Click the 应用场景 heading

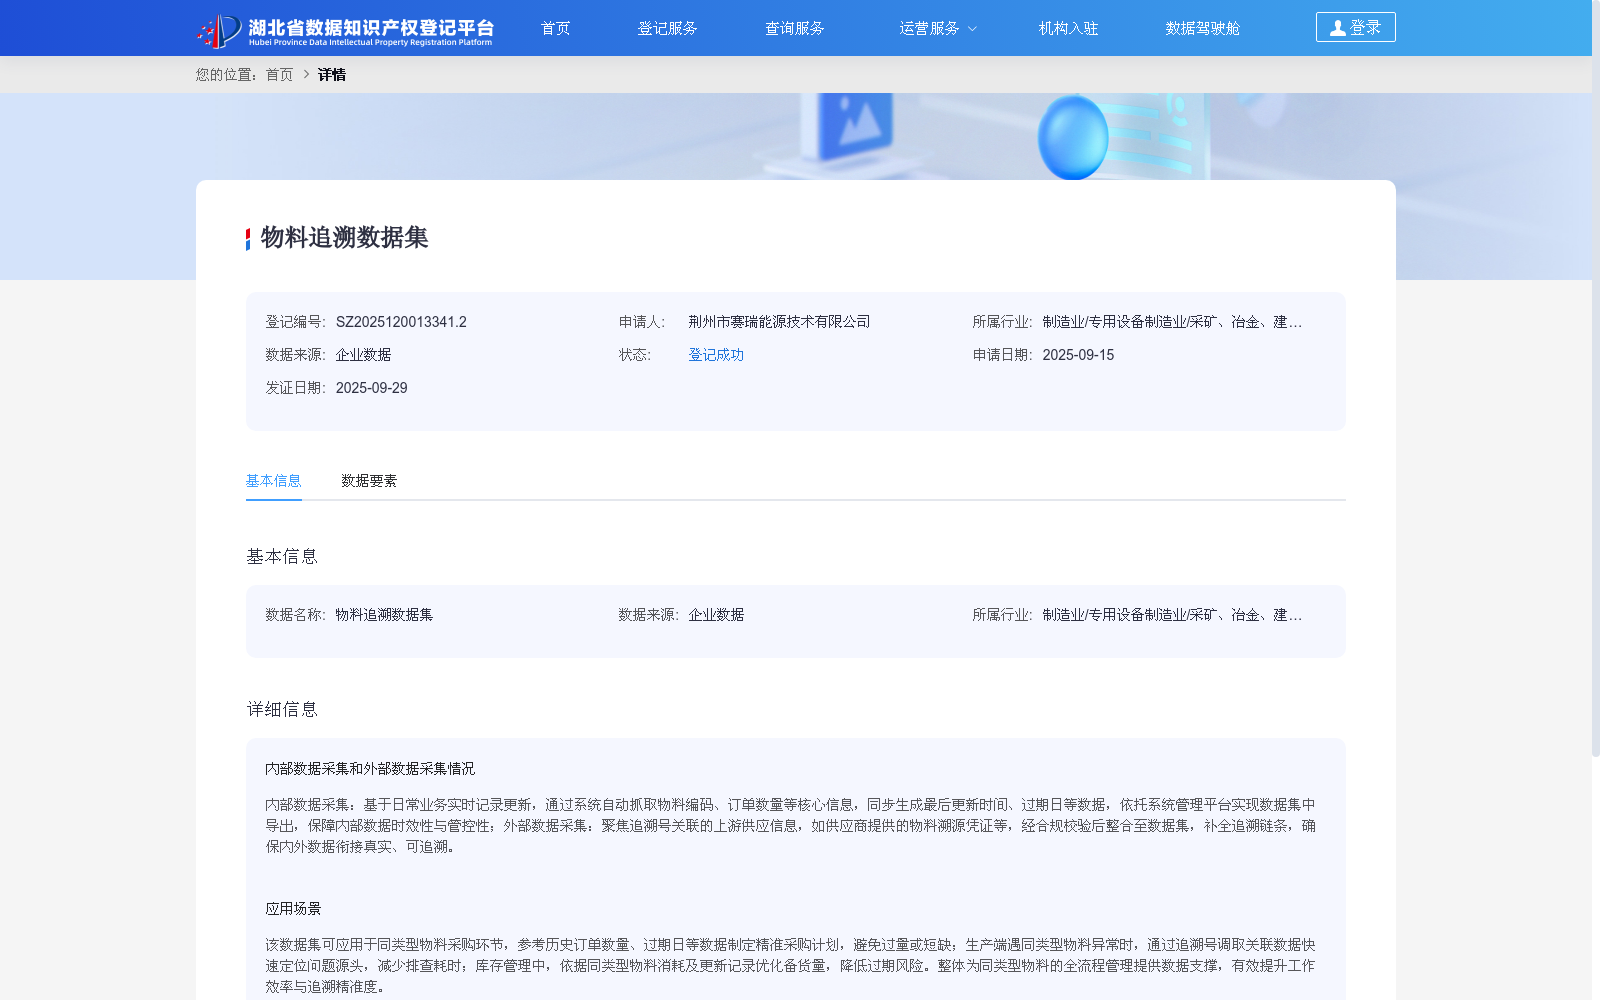[x=293, y=909]
